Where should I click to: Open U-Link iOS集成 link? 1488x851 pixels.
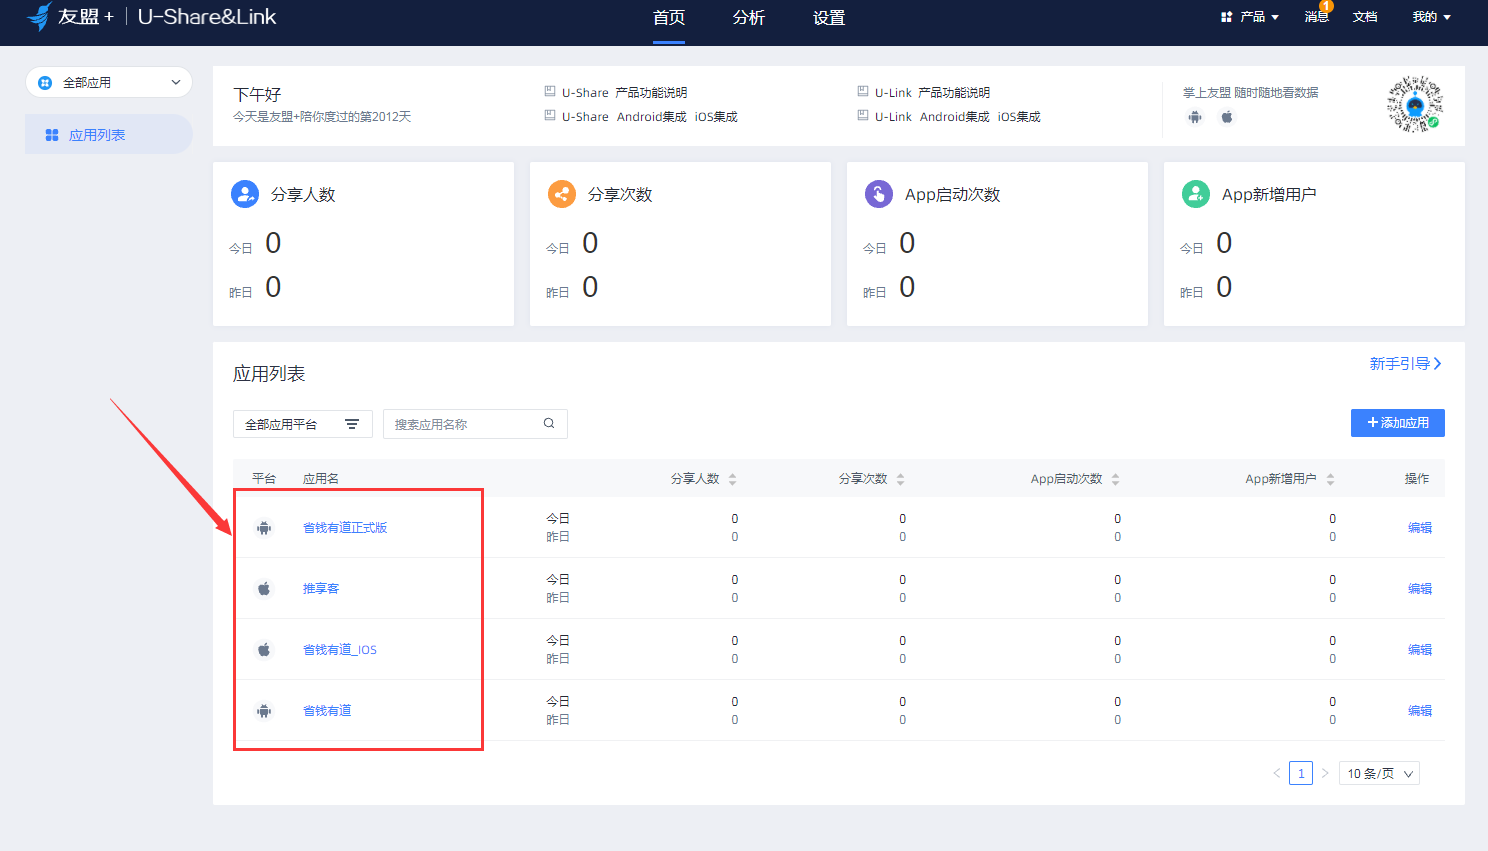pyautogui.click(x=1019, y=117)
